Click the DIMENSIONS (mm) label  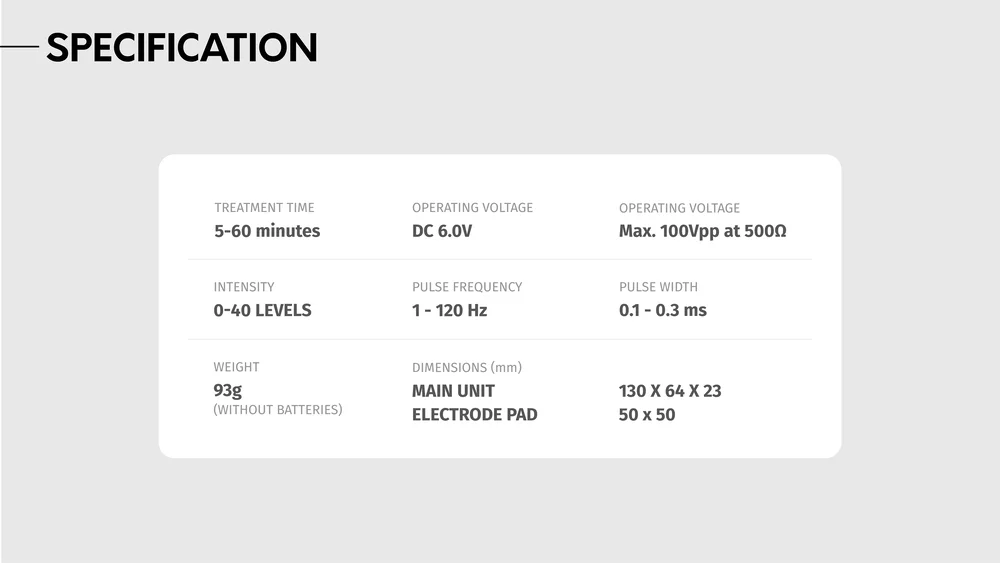point(467,368)
